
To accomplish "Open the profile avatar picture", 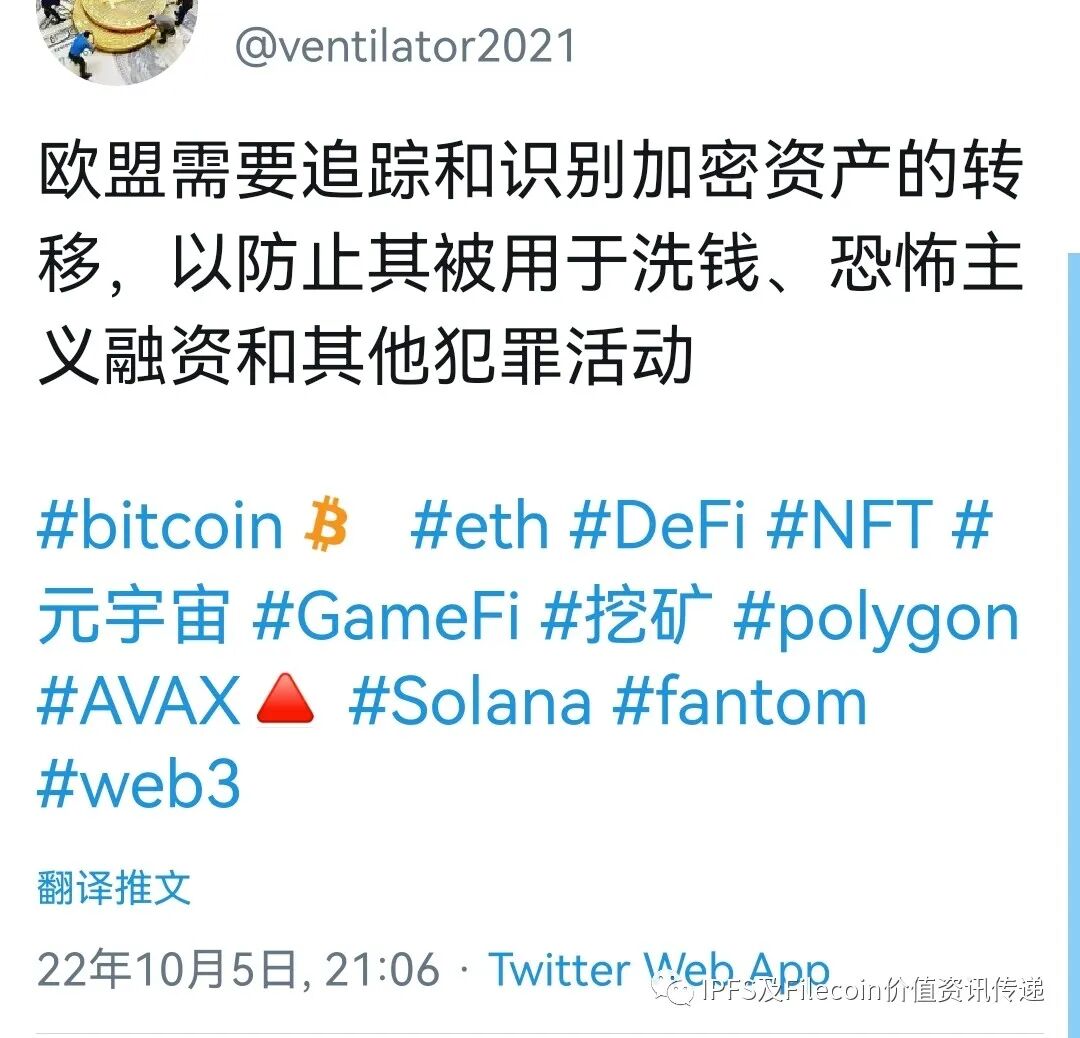I will 117,36.
